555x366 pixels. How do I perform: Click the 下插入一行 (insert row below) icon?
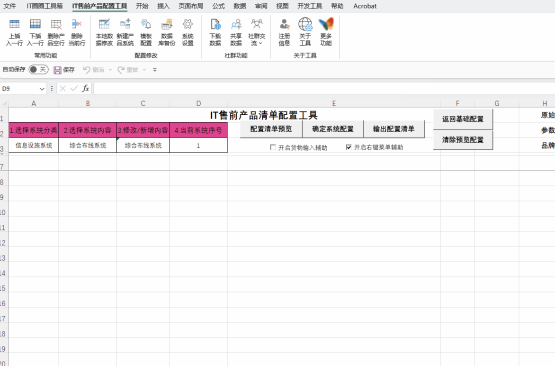[35, 24]
